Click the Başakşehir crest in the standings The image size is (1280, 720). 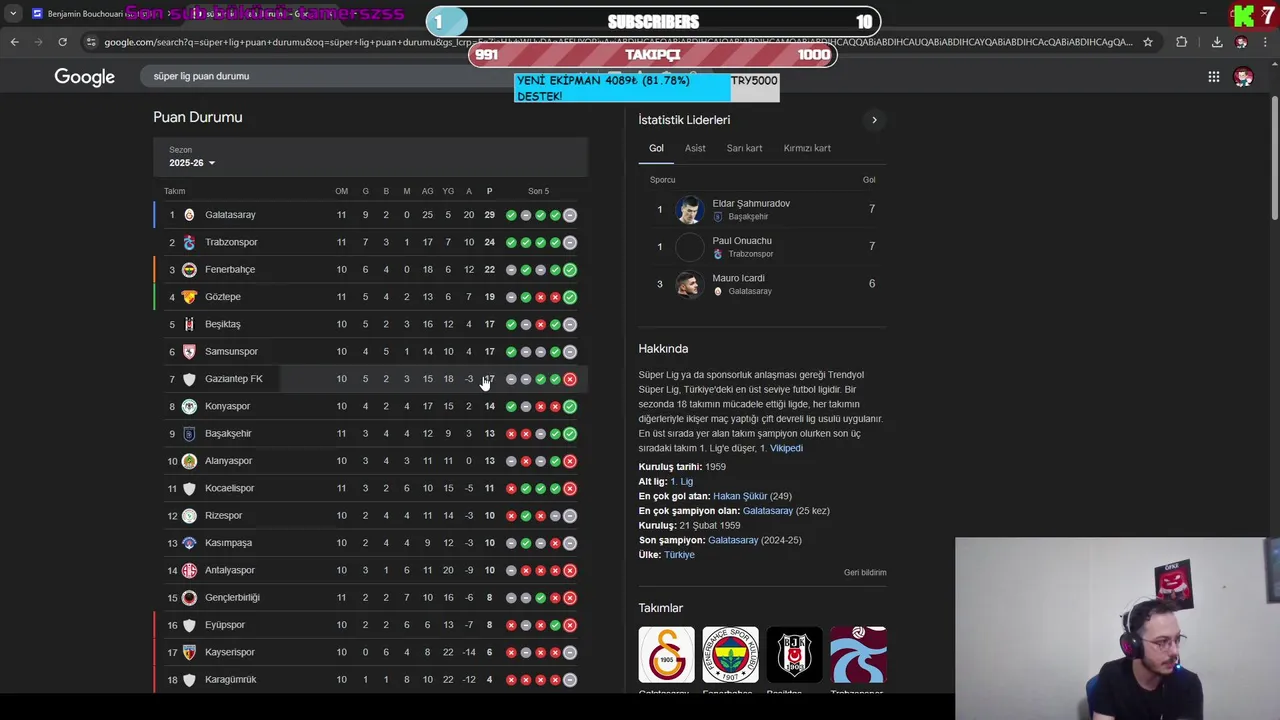point(189,434)
